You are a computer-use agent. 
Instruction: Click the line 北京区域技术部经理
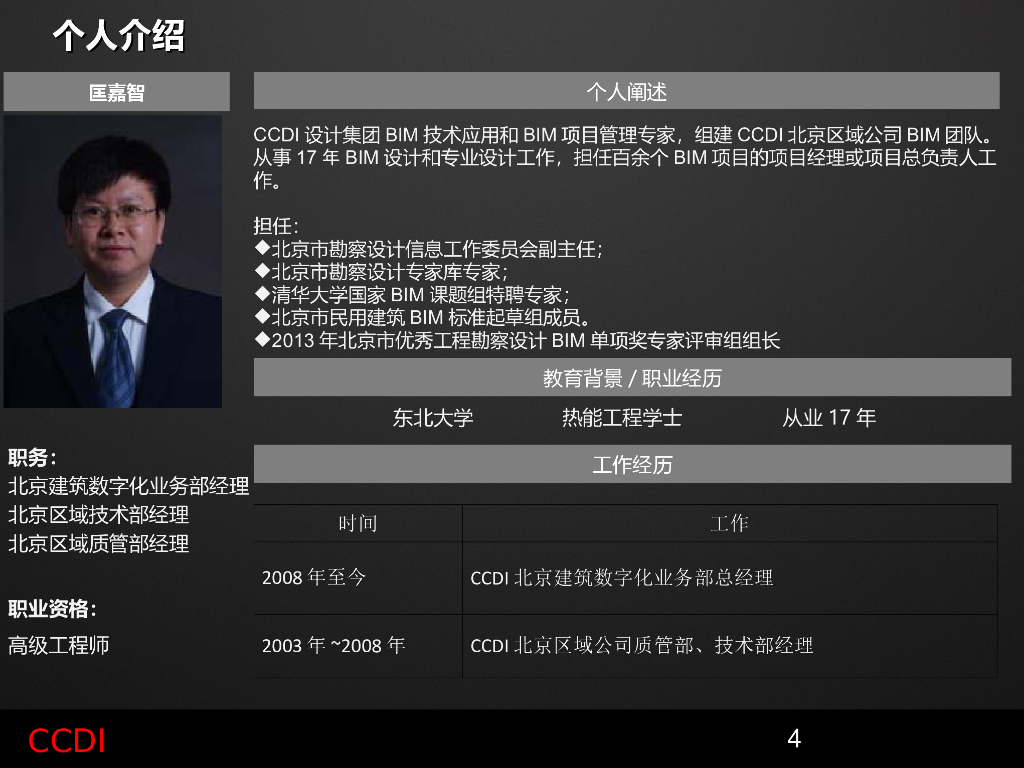(x=99, y=515)
